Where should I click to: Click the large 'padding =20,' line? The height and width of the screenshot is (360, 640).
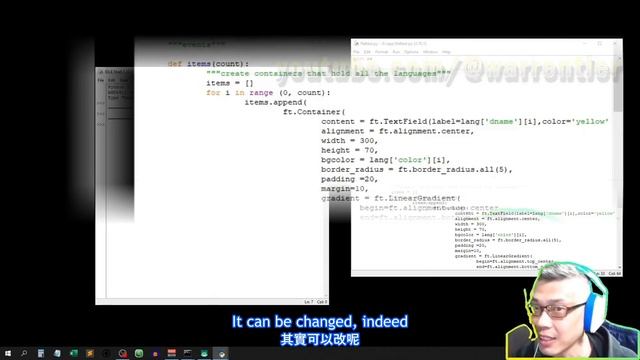[349, 179]
